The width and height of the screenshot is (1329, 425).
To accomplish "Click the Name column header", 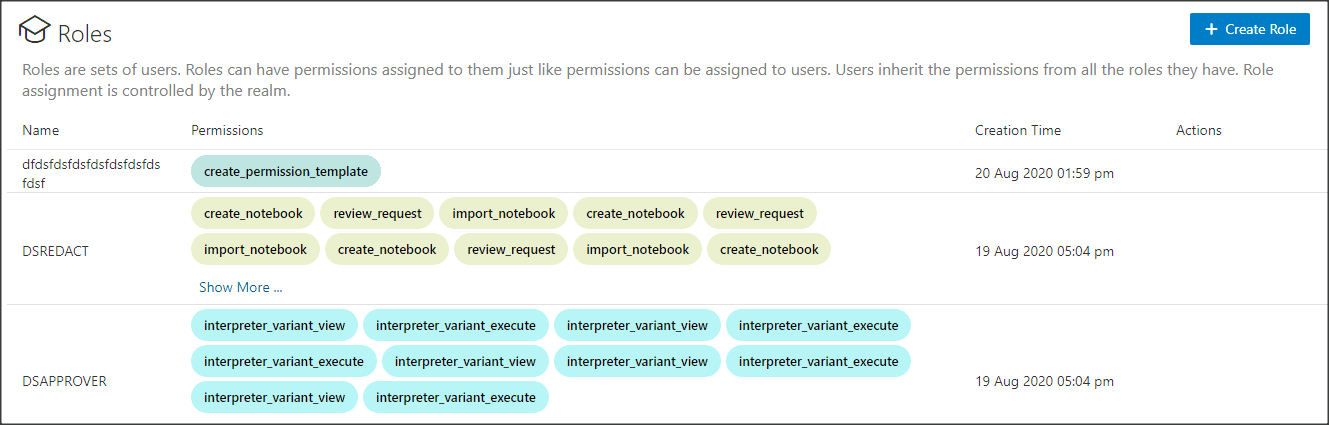I will click(x=41, y=130).
